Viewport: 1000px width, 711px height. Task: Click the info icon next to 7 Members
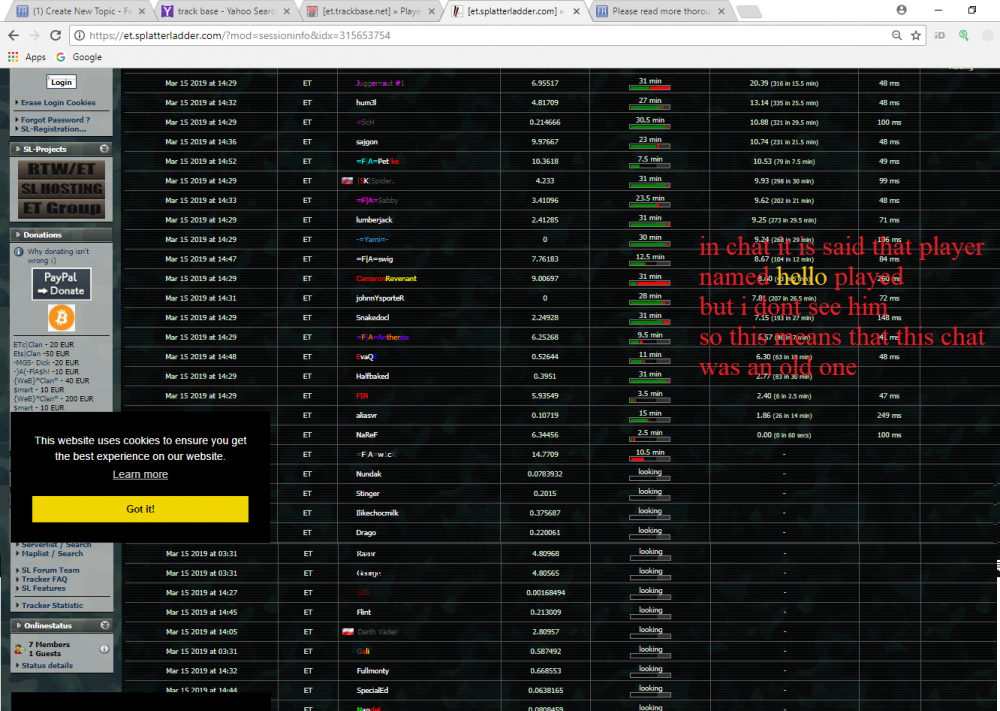104,649
